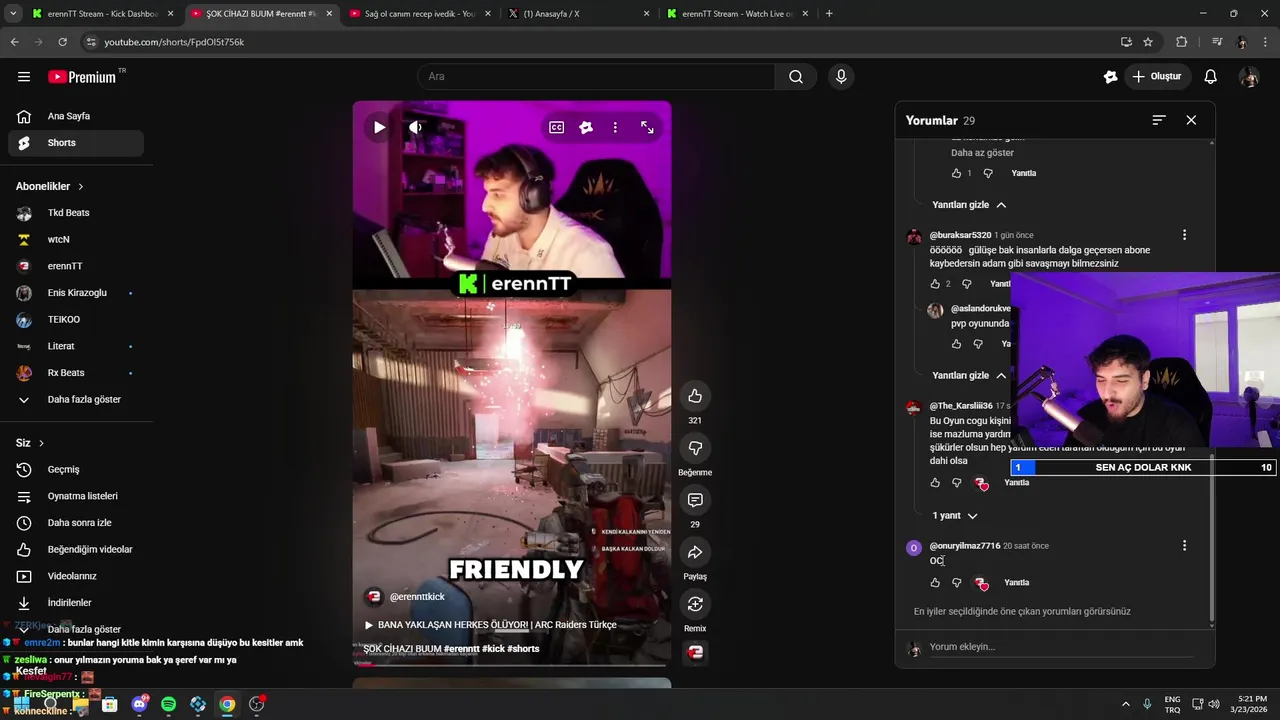The height and width of the screenshot is (720, 1280).
Task: Open İndirilenler downloads page
Action: tap(76, 603)
